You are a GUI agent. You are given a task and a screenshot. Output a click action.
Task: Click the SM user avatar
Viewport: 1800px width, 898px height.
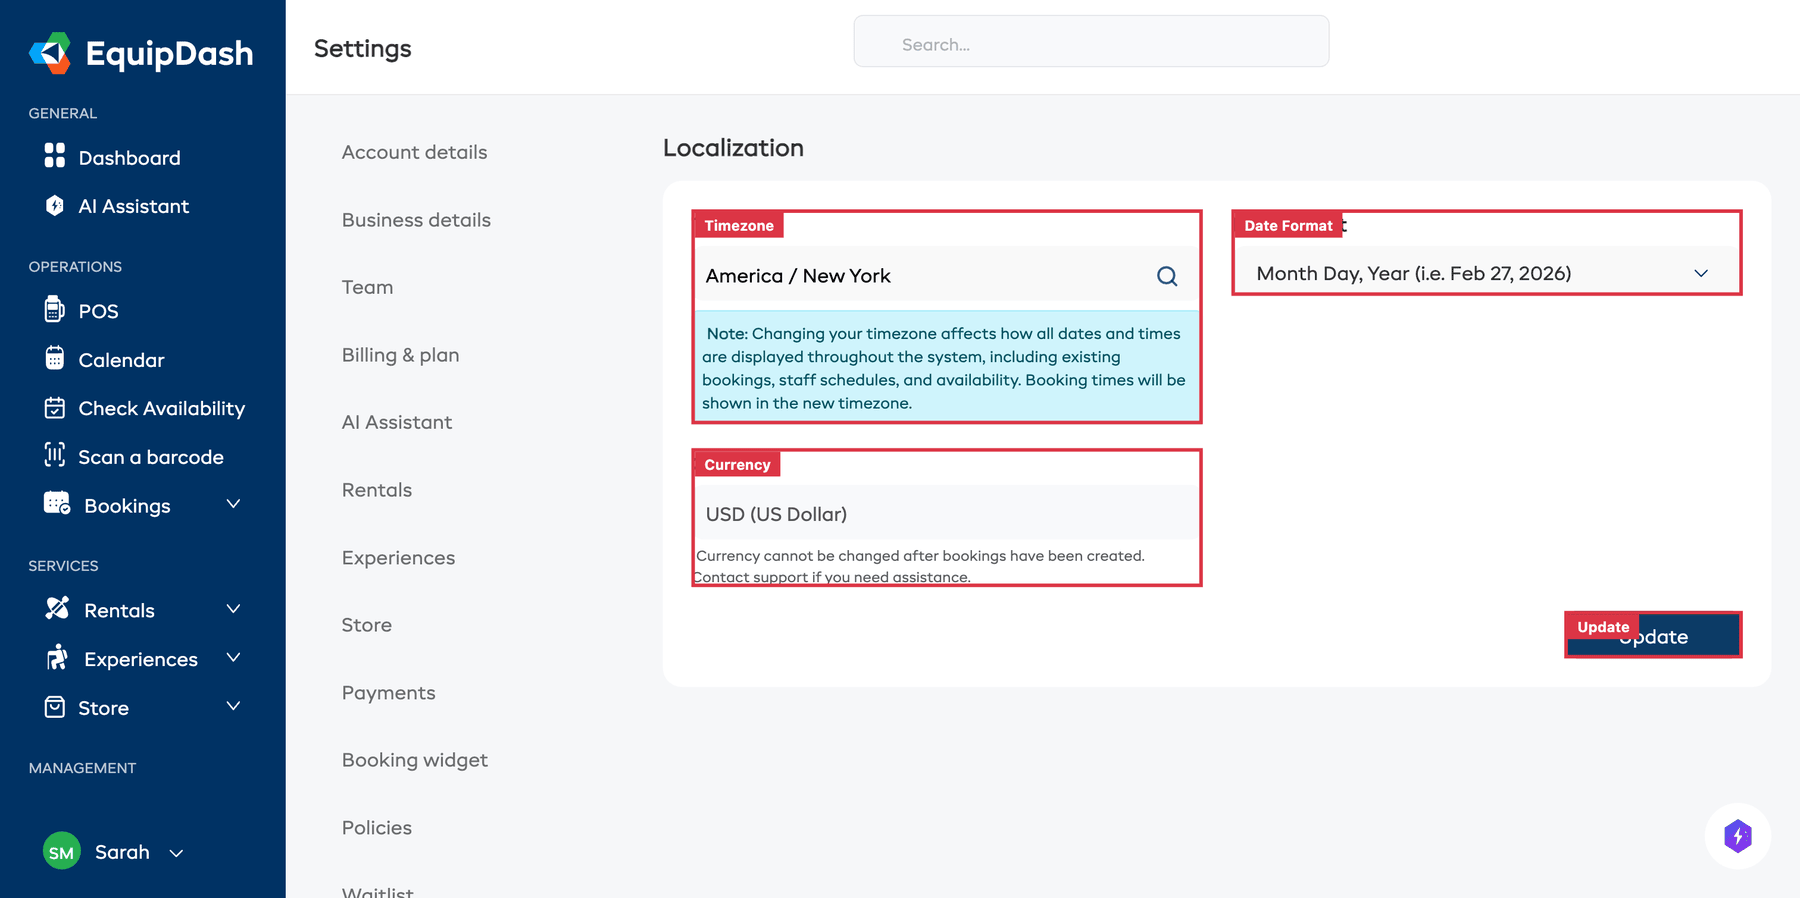[62, 852]
